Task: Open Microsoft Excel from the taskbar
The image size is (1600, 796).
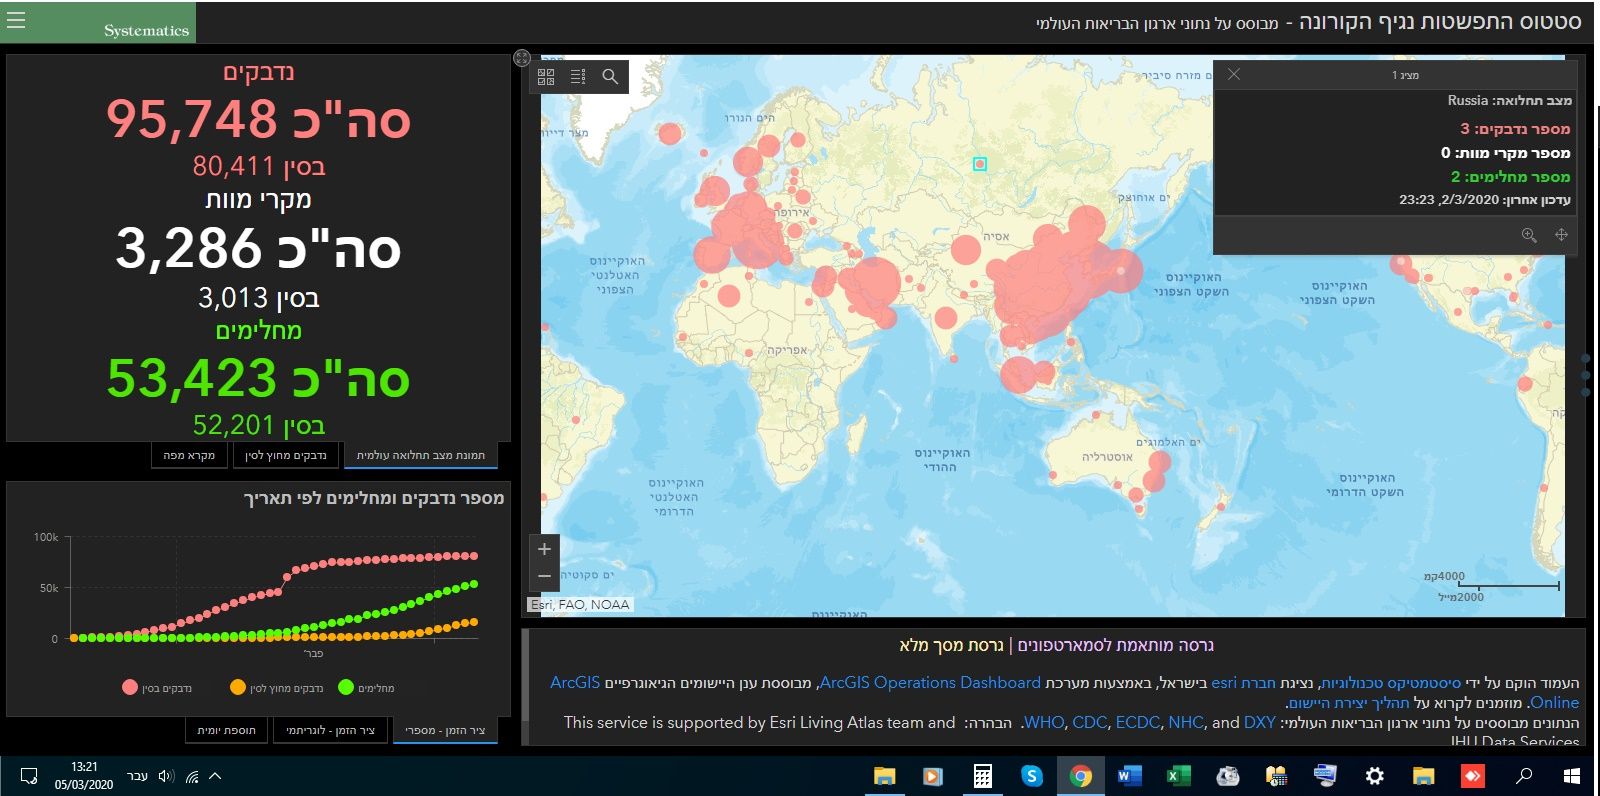Action: [1178, 776]
